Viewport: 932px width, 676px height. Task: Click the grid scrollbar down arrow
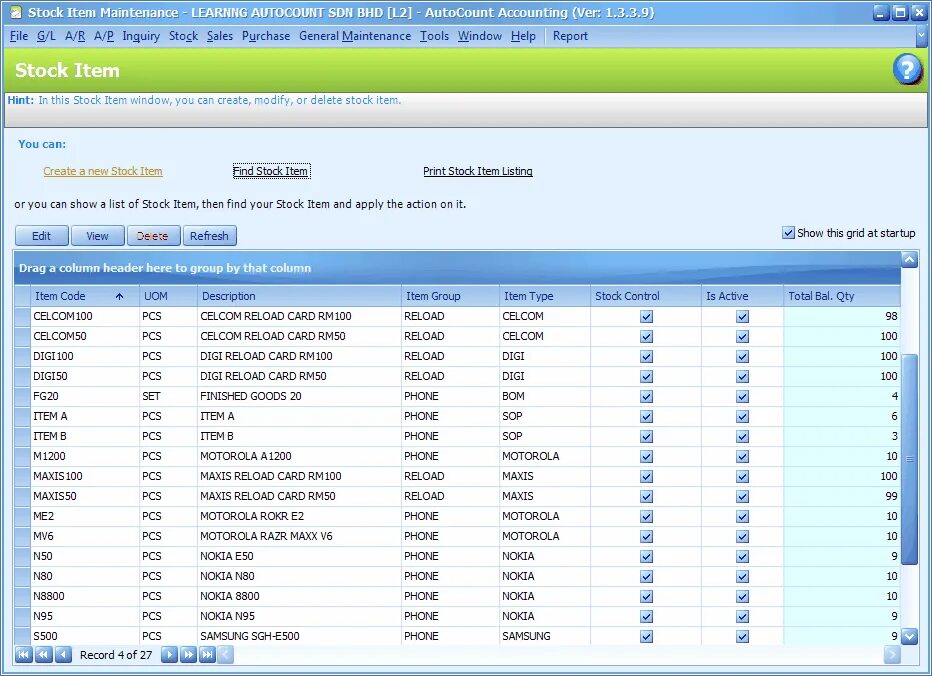(909, 636)
